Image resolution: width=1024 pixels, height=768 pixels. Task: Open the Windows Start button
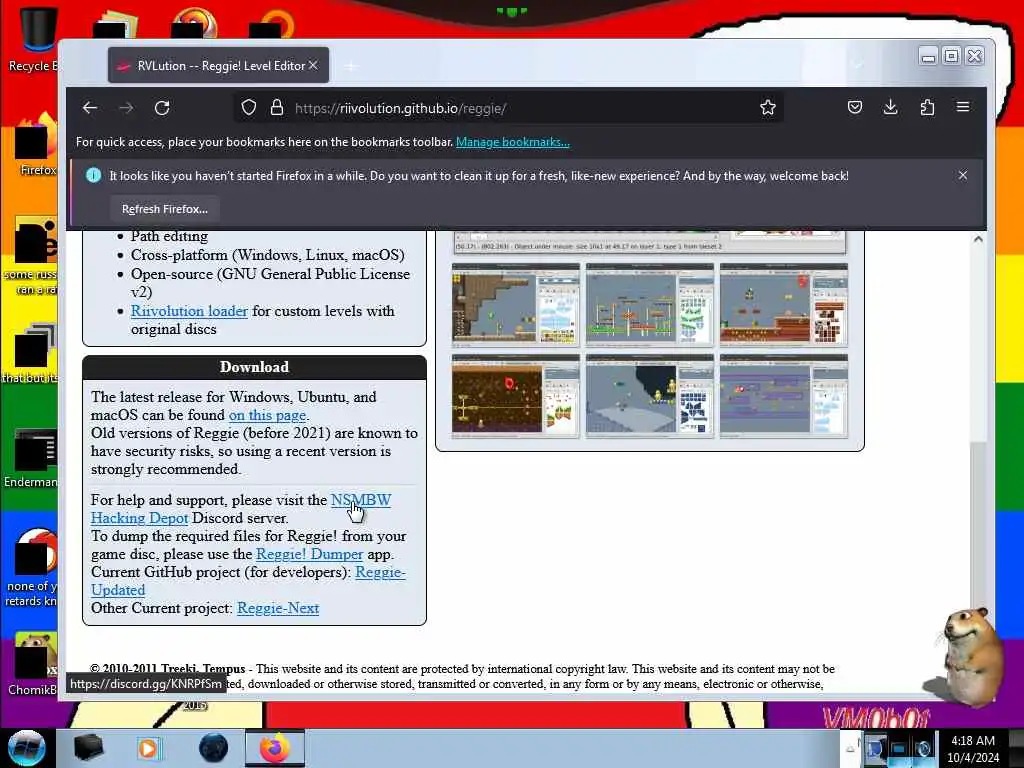(x=26, y=748)
